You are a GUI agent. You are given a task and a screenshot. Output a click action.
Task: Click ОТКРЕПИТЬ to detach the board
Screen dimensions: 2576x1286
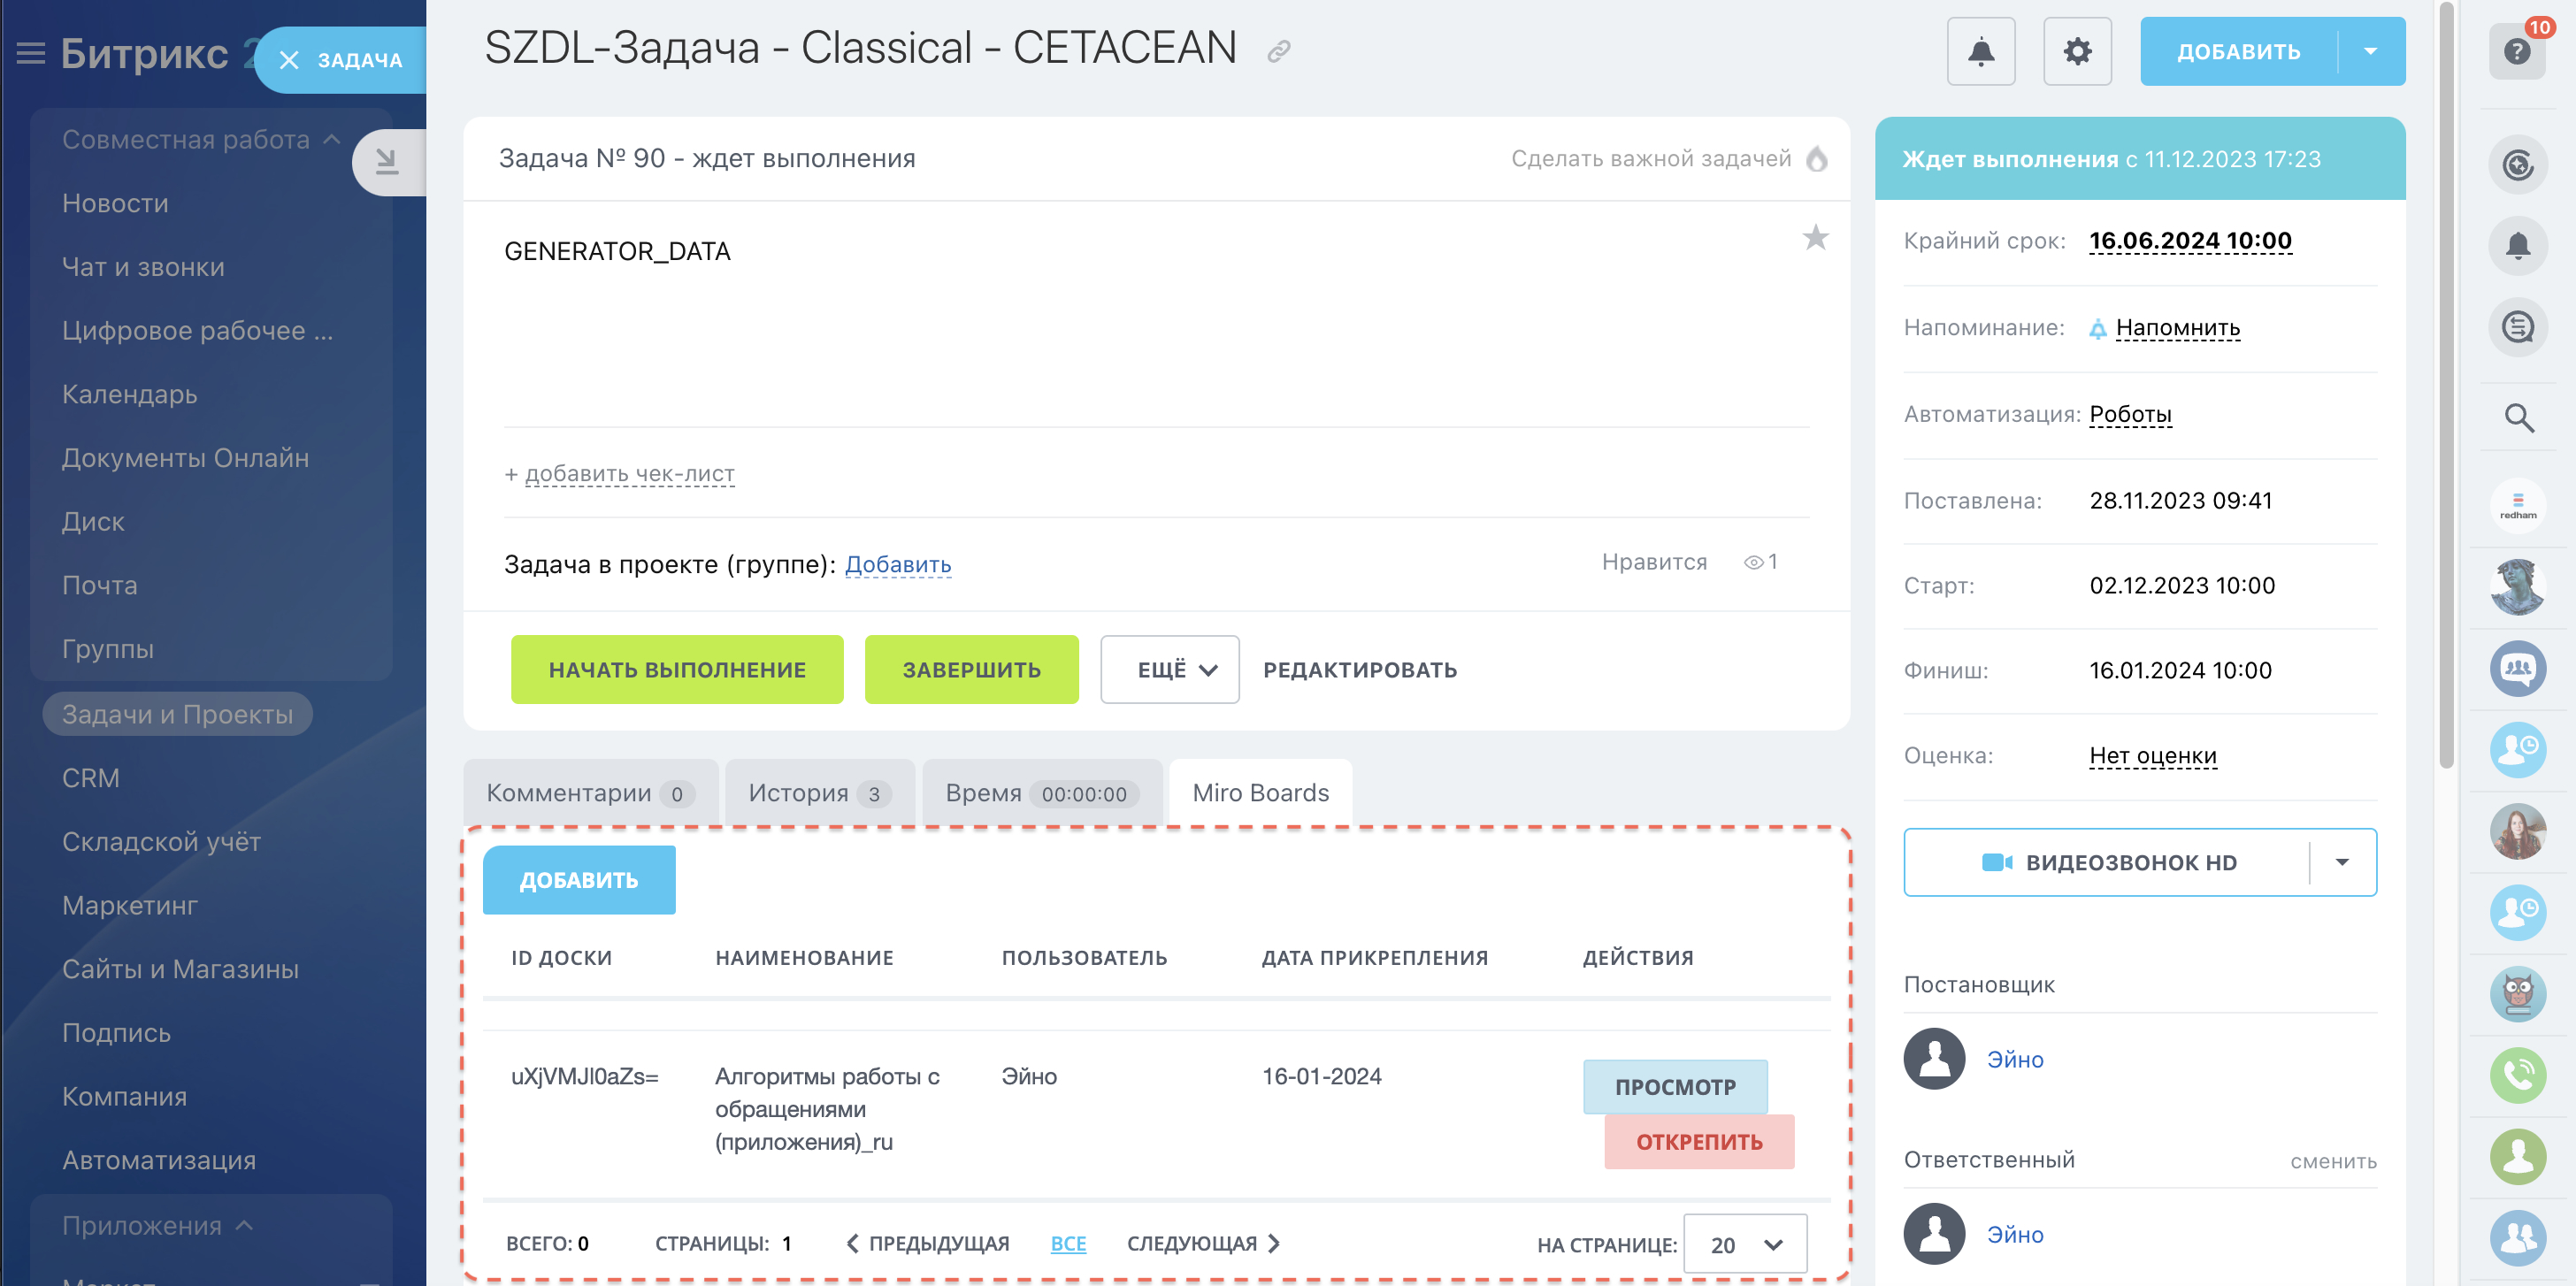point(1698,1142)
